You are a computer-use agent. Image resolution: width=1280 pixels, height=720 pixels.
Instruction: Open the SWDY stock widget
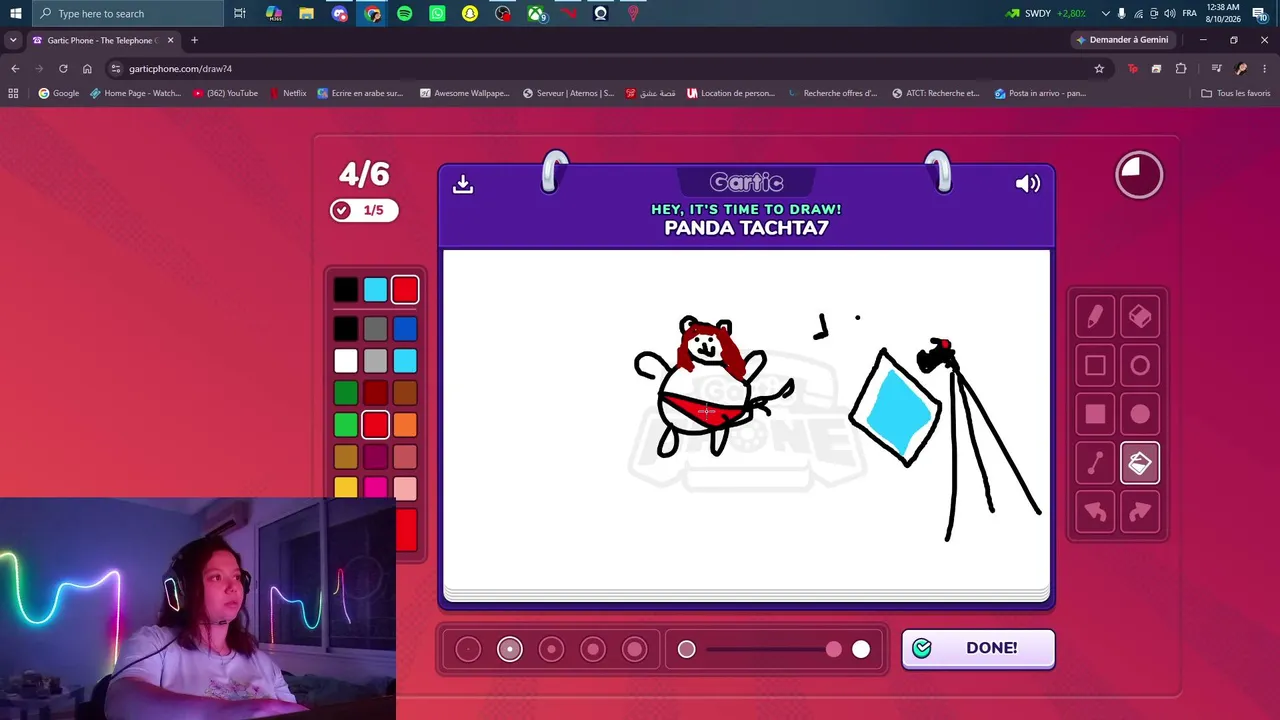pos(1046,13)
